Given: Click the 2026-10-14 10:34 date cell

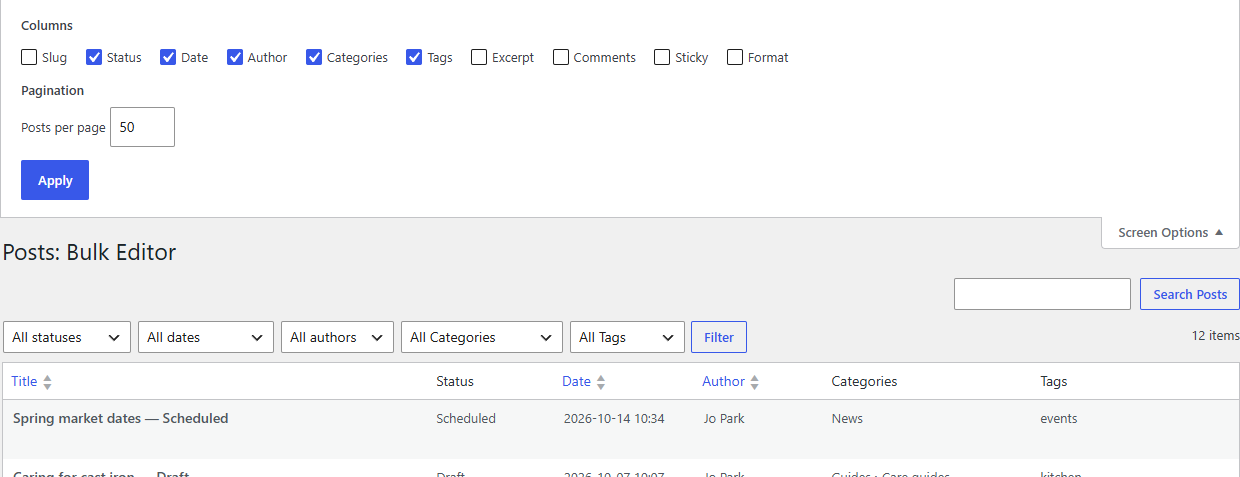Looking at the screenshot, I should point(614,418).
